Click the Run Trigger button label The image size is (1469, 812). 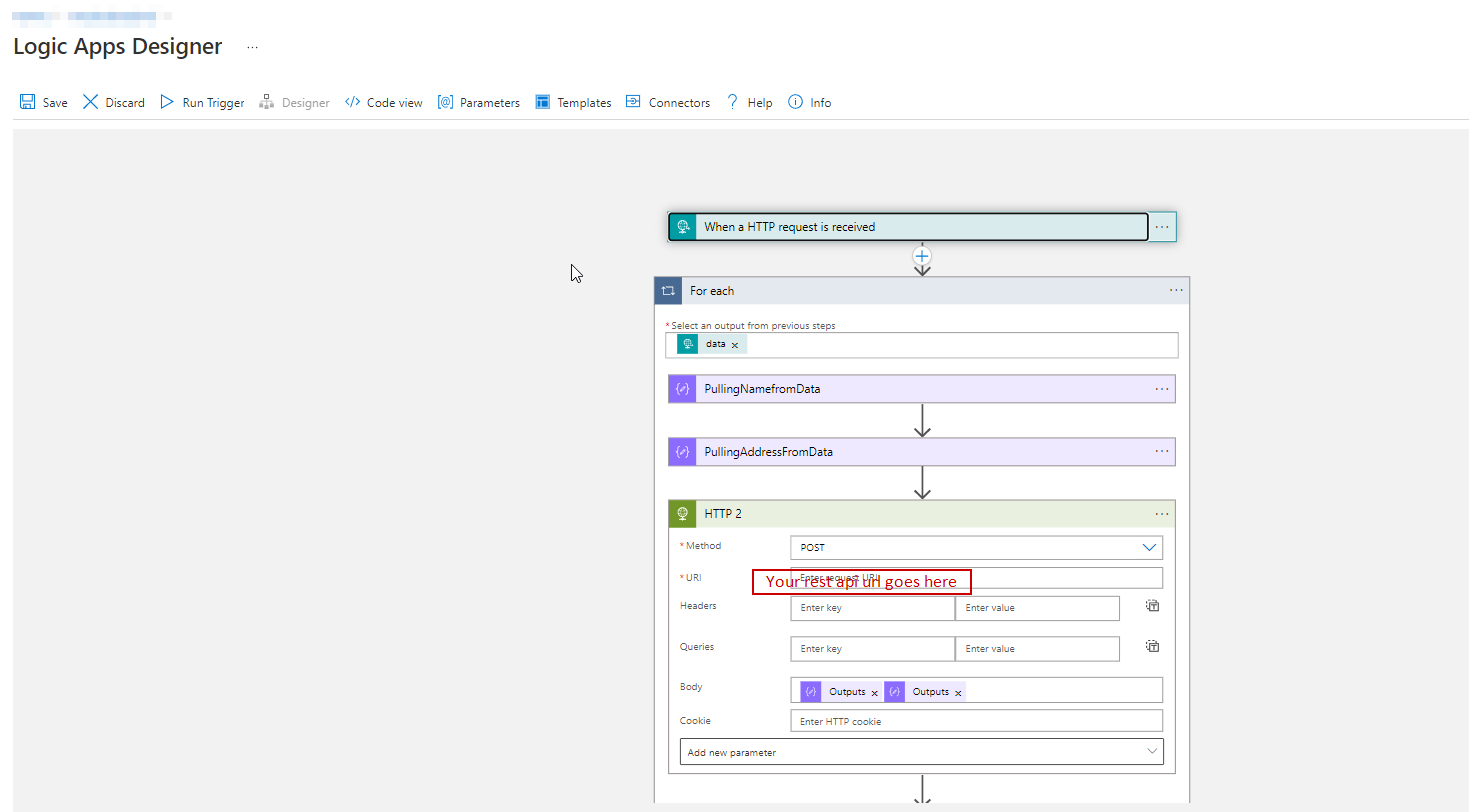click(x=213, y=103)
